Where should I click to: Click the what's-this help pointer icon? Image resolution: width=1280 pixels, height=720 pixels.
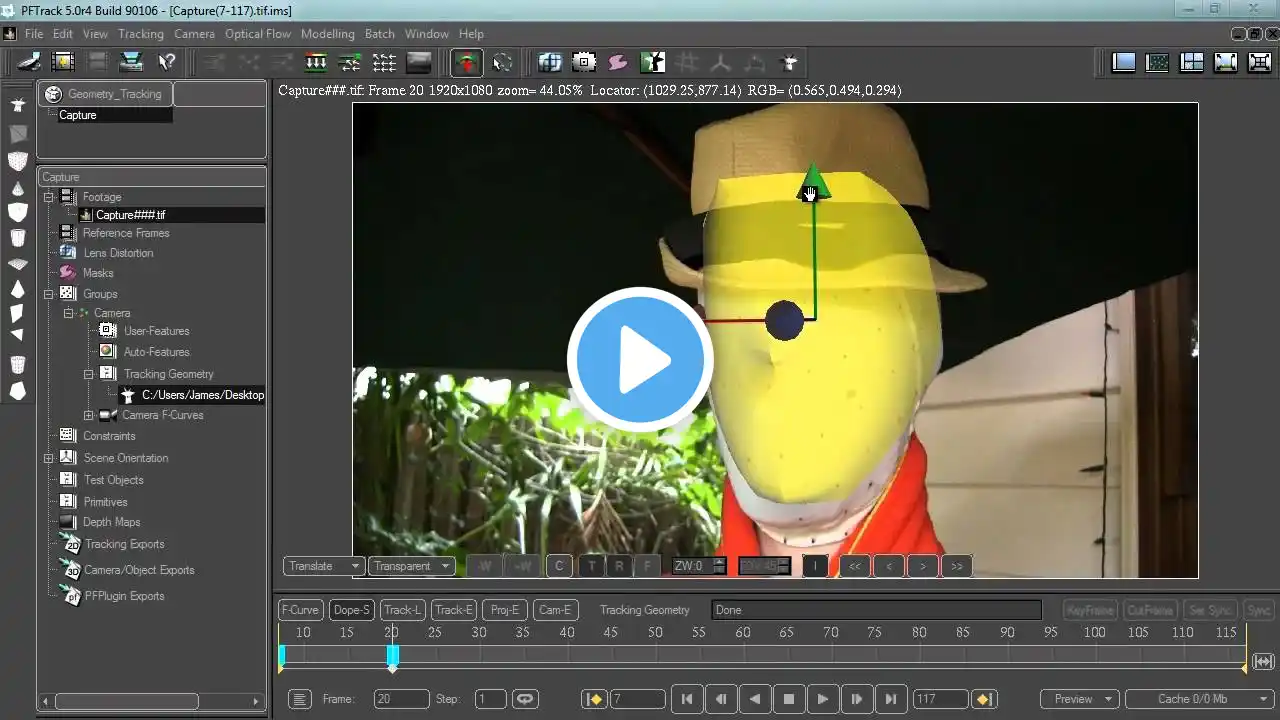[x=166, y=62]
